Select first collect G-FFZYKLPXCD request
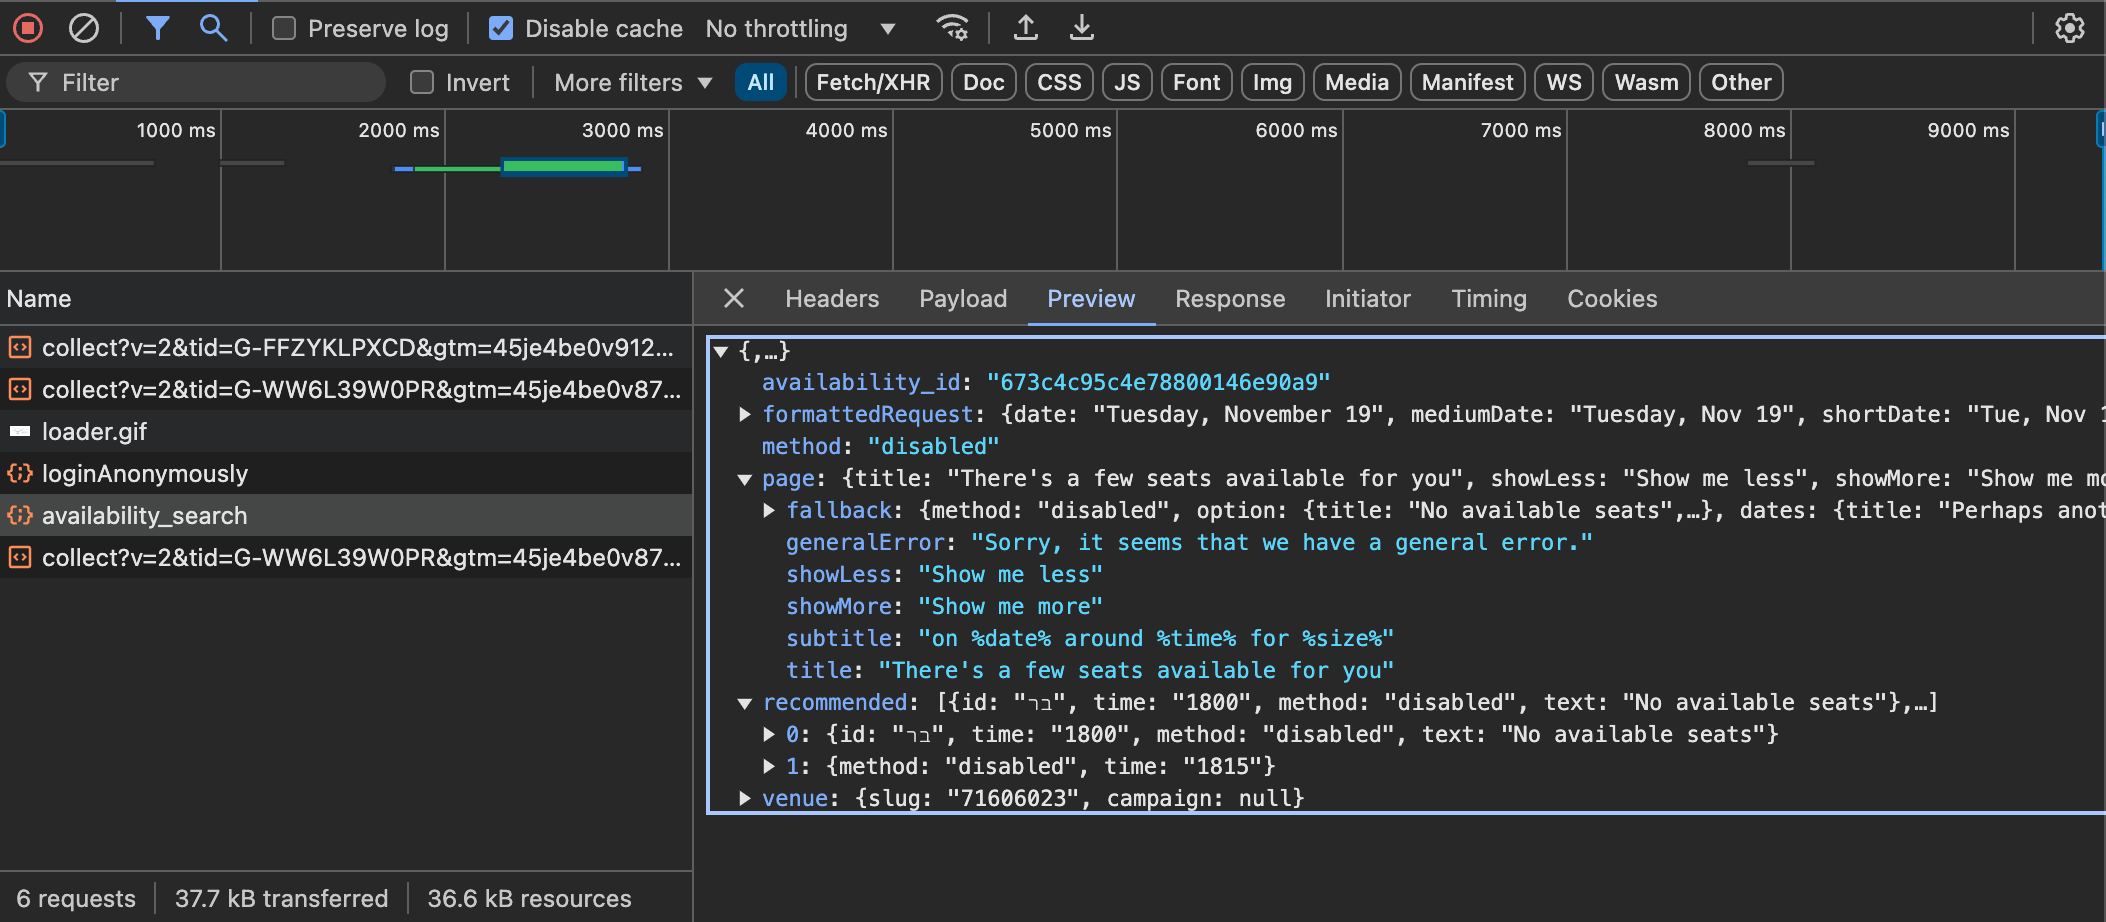 [346, 347]
